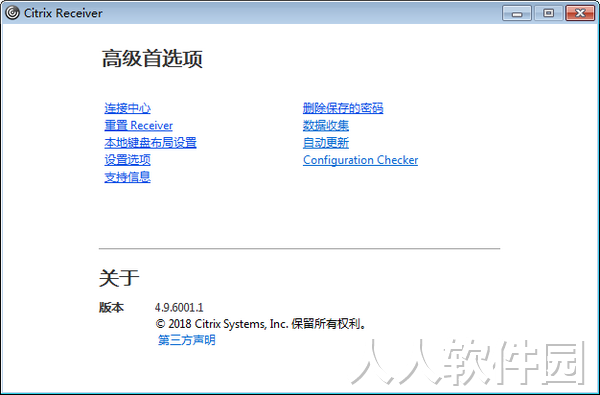Click the 版本 label

[x=111, y=308]
